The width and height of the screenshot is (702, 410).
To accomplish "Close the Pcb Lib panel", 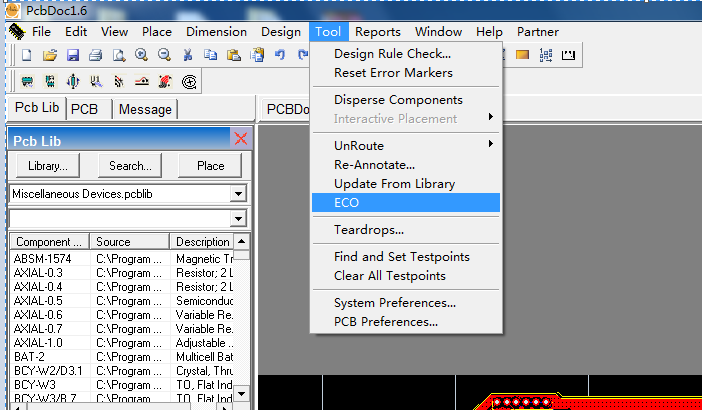I will click(240, 139).
